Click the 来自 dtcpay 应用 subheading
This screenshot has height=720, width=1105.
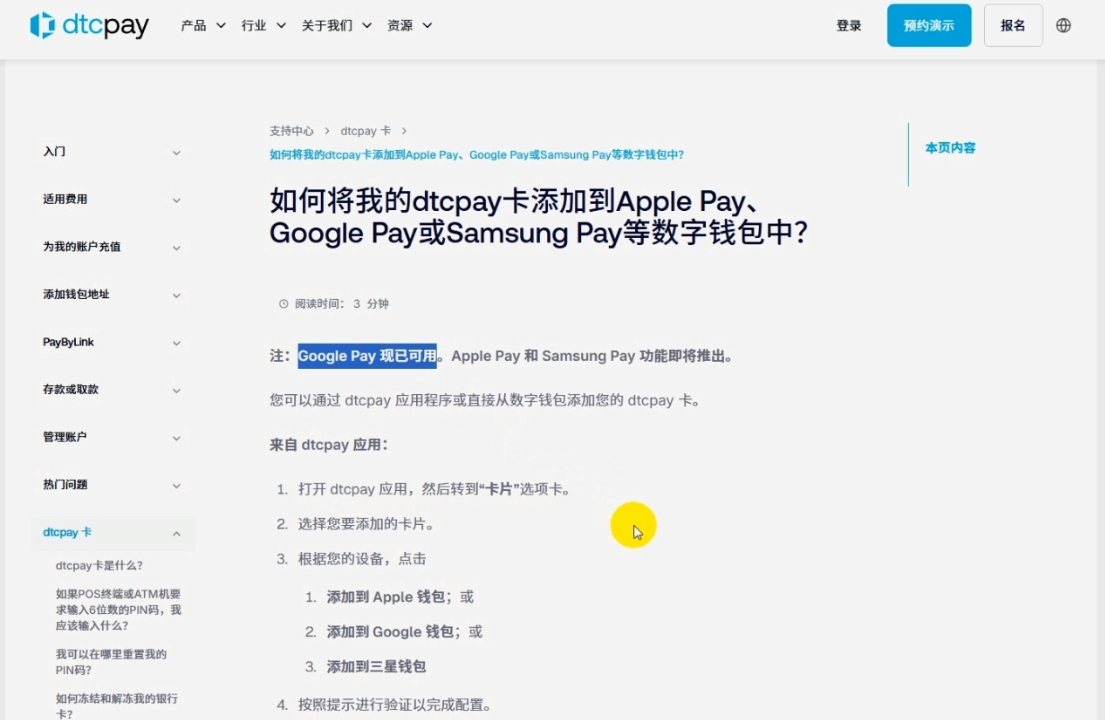click(328, 445)
